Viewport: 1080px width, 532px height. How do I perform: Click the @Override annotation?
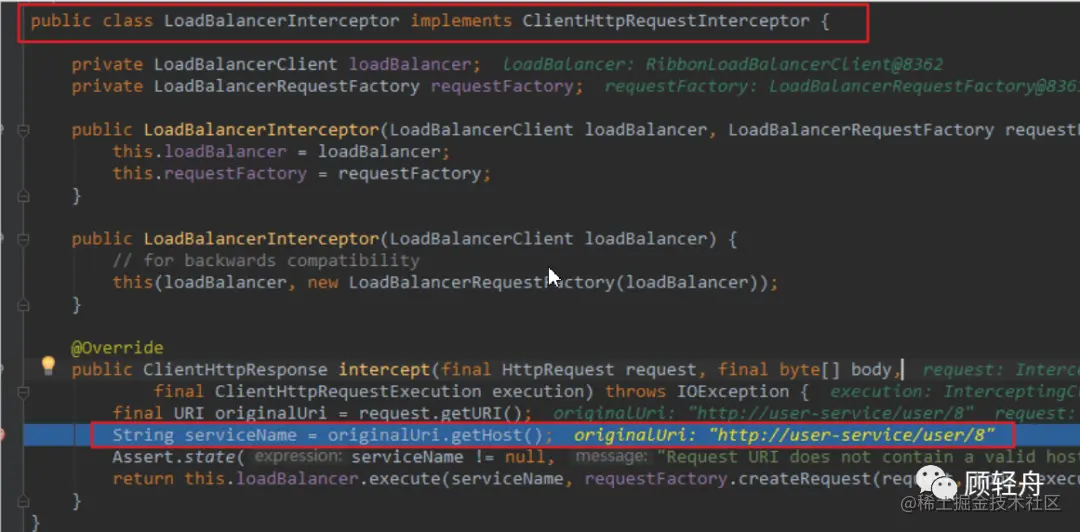pos(117,348)
